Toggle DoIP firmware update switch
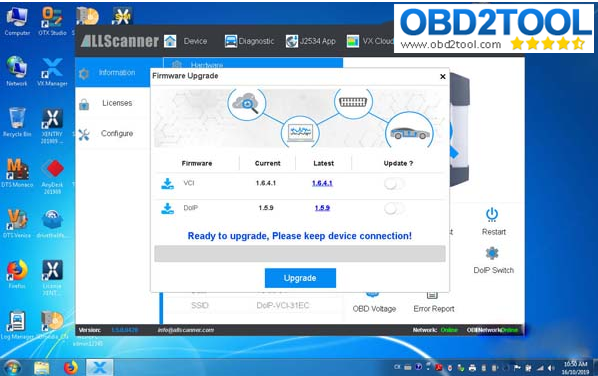The image size is (598, 376). pyautogui.click(x=394, y=209)
